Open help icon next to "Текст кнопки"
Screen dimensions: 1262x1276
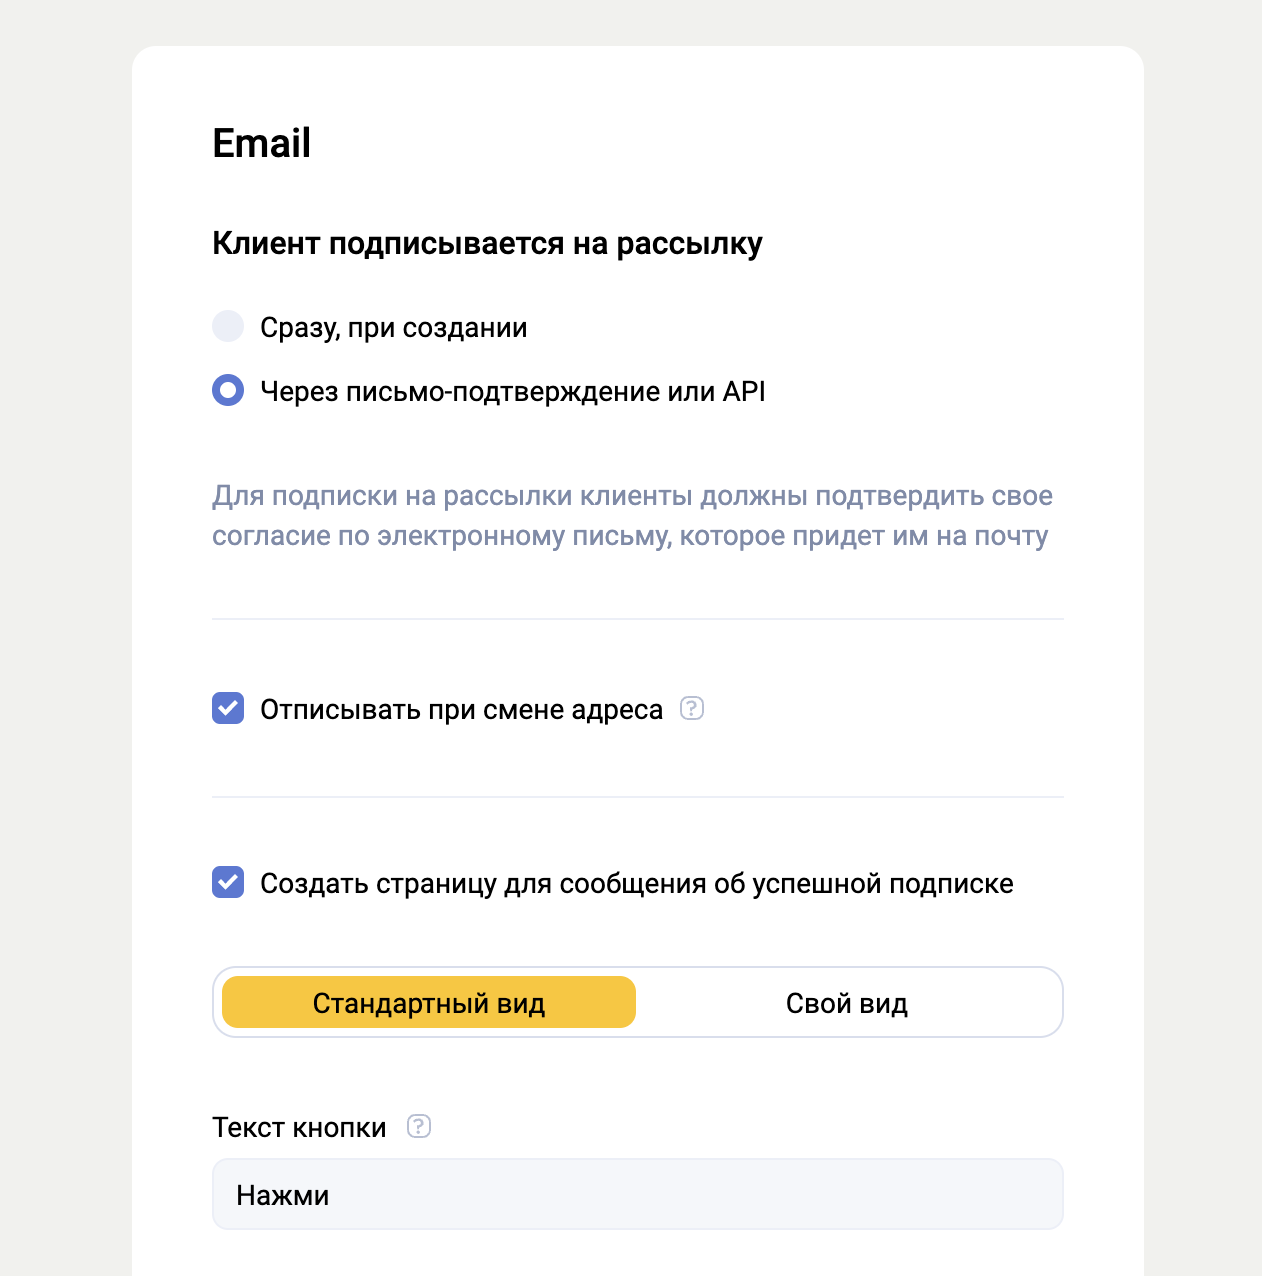[419, 1127]
